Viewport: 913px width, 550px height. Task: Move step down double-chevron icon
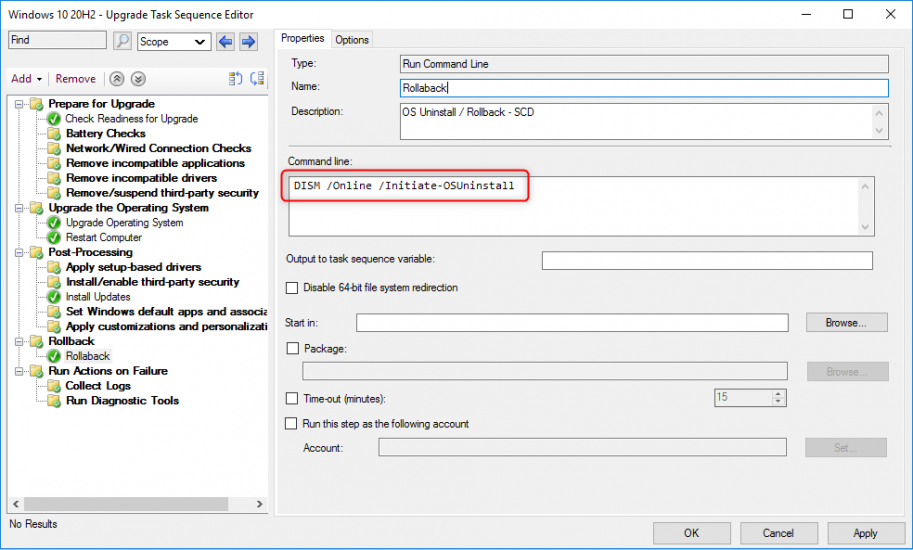click(x=138, y=79)
